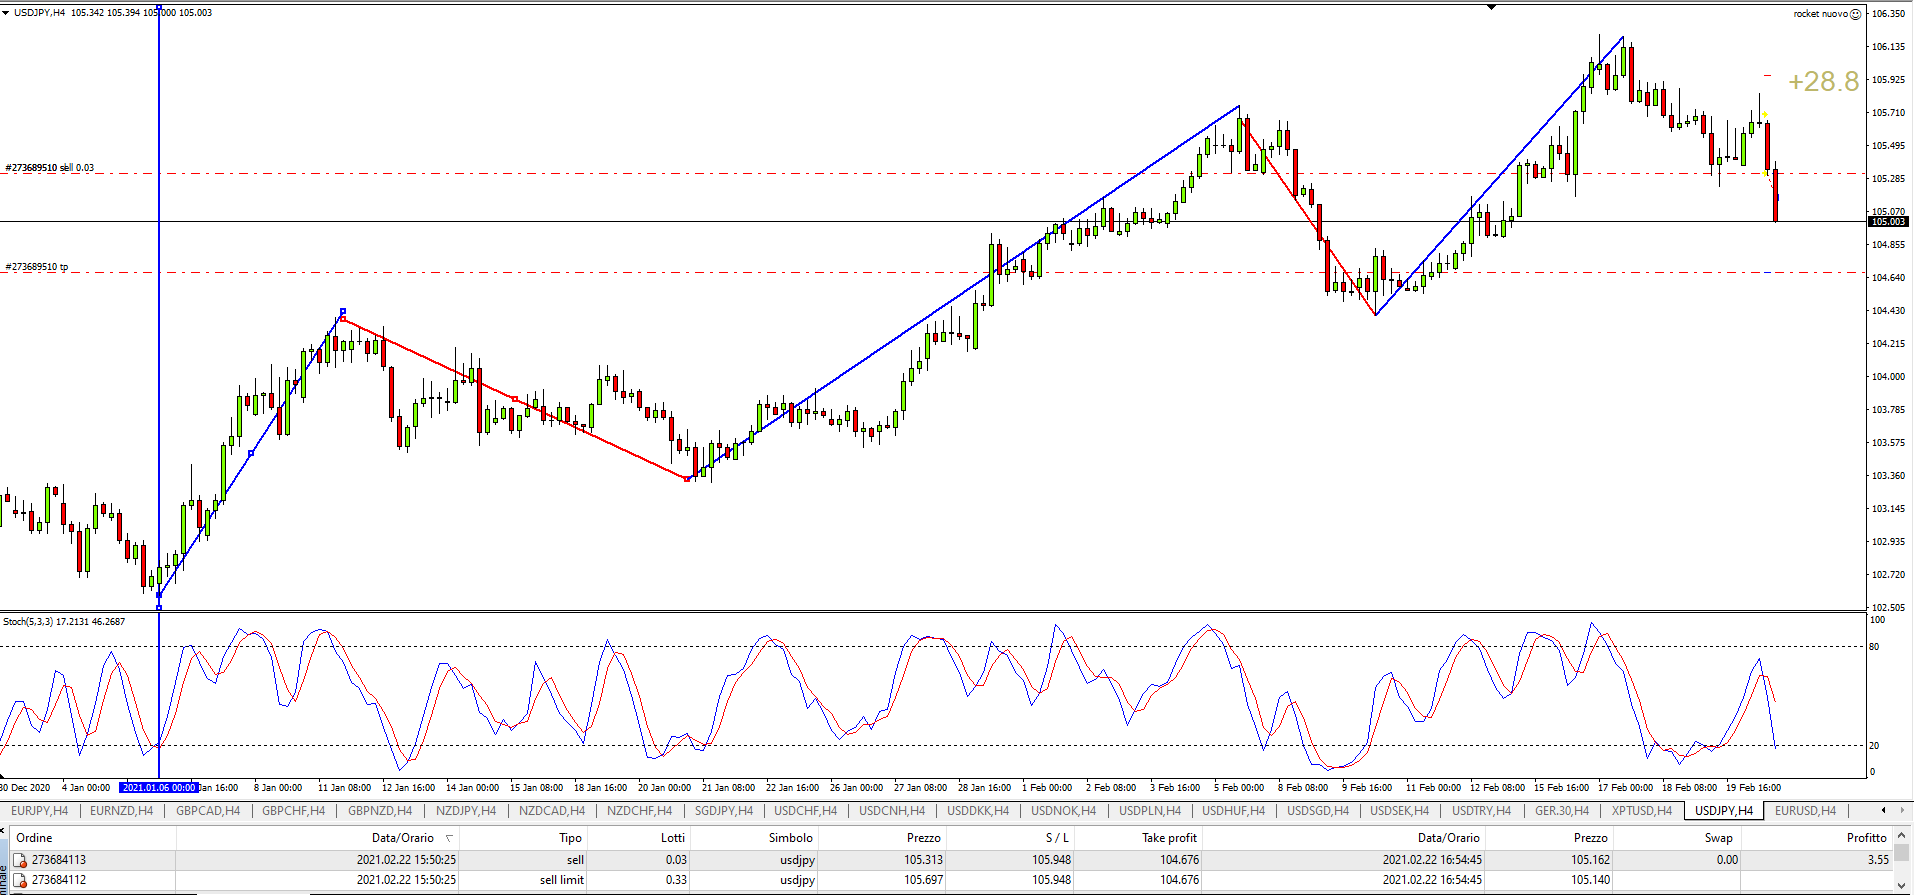Select the order row 273684112
This screenshot has height=895, width=1914.
(x=950, y=880)
